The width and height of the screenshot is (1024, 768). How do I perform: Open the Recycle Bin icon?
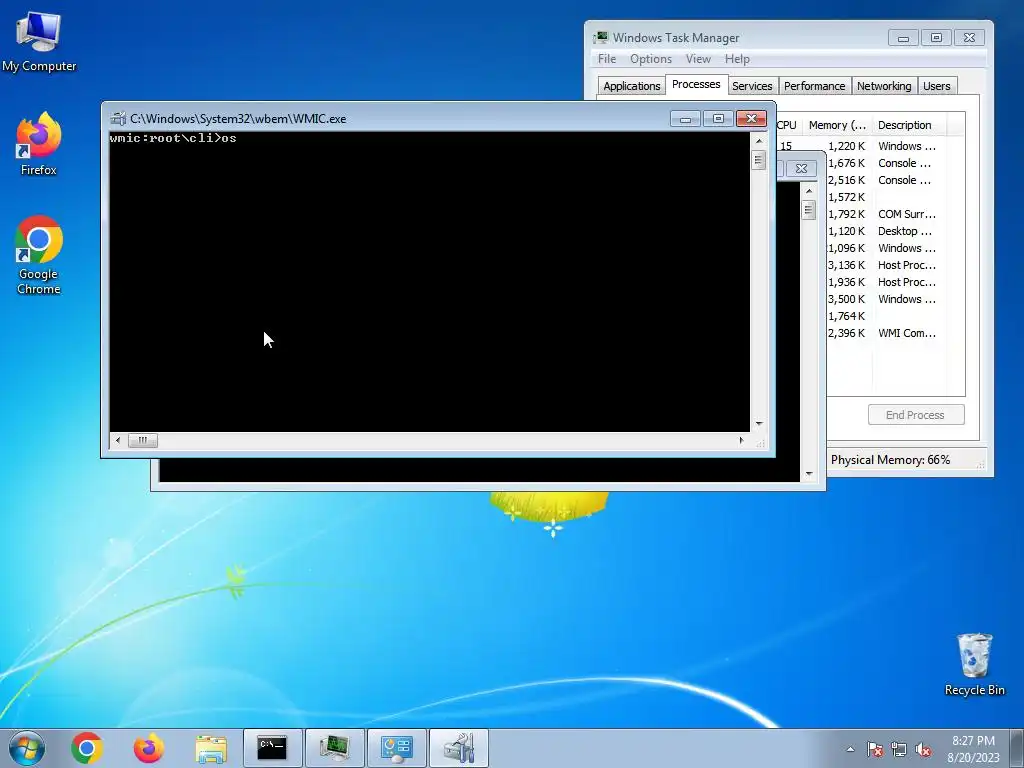(974, 664)
